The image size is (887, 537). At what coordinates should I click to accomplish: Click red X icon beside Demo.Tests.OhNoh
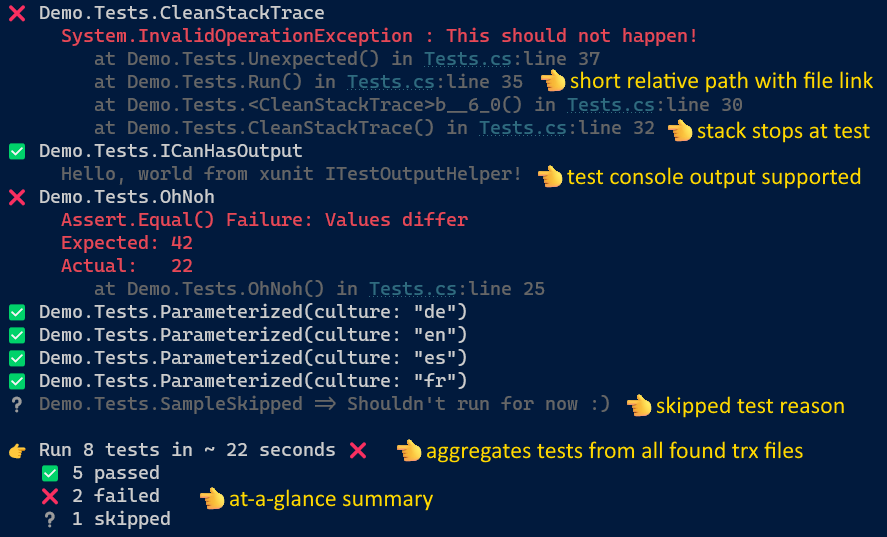pos(16,197)
